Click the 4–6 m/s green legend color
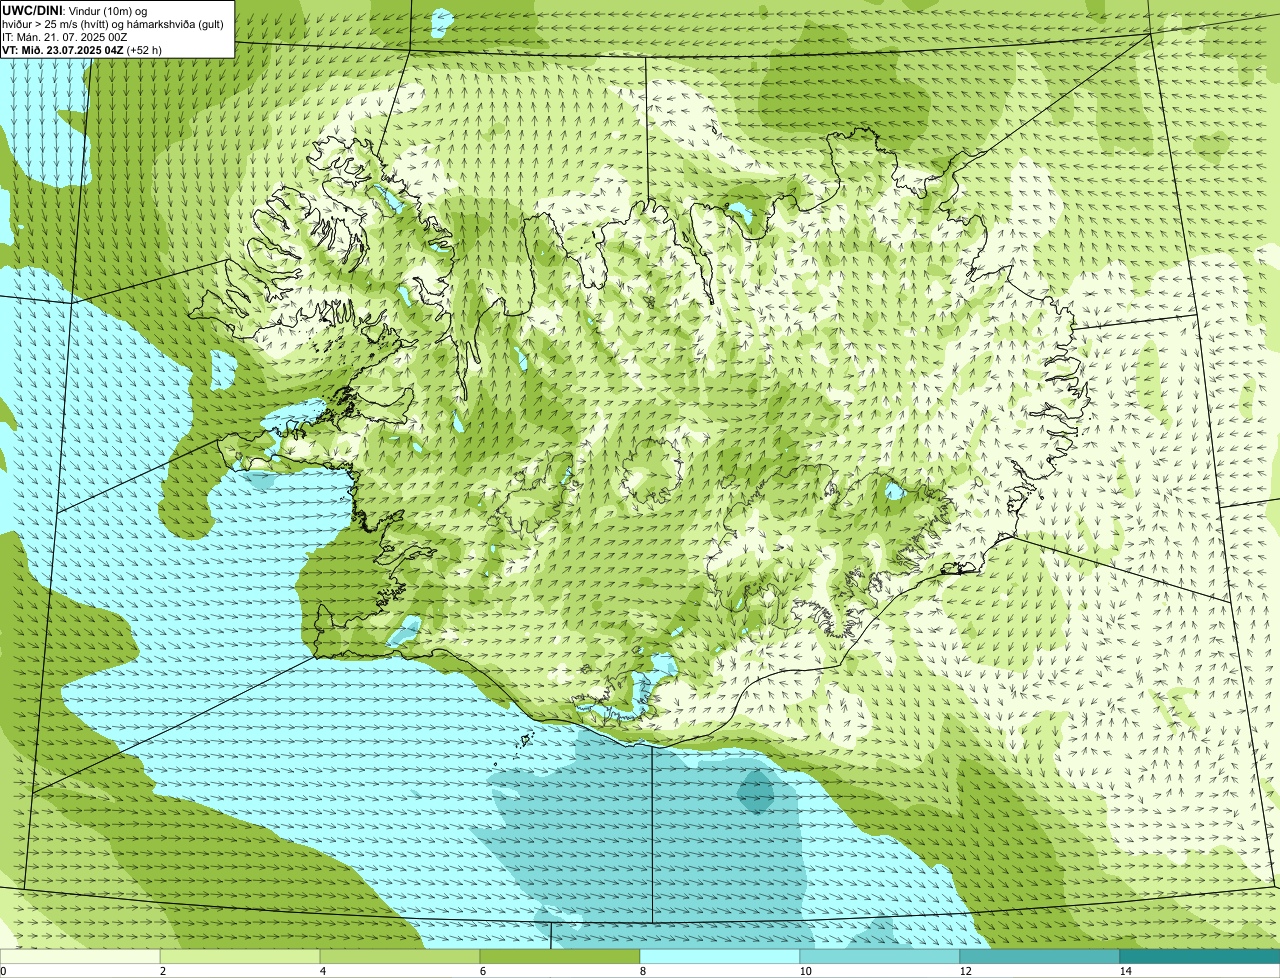1280x978 pixels. [400, 956]
